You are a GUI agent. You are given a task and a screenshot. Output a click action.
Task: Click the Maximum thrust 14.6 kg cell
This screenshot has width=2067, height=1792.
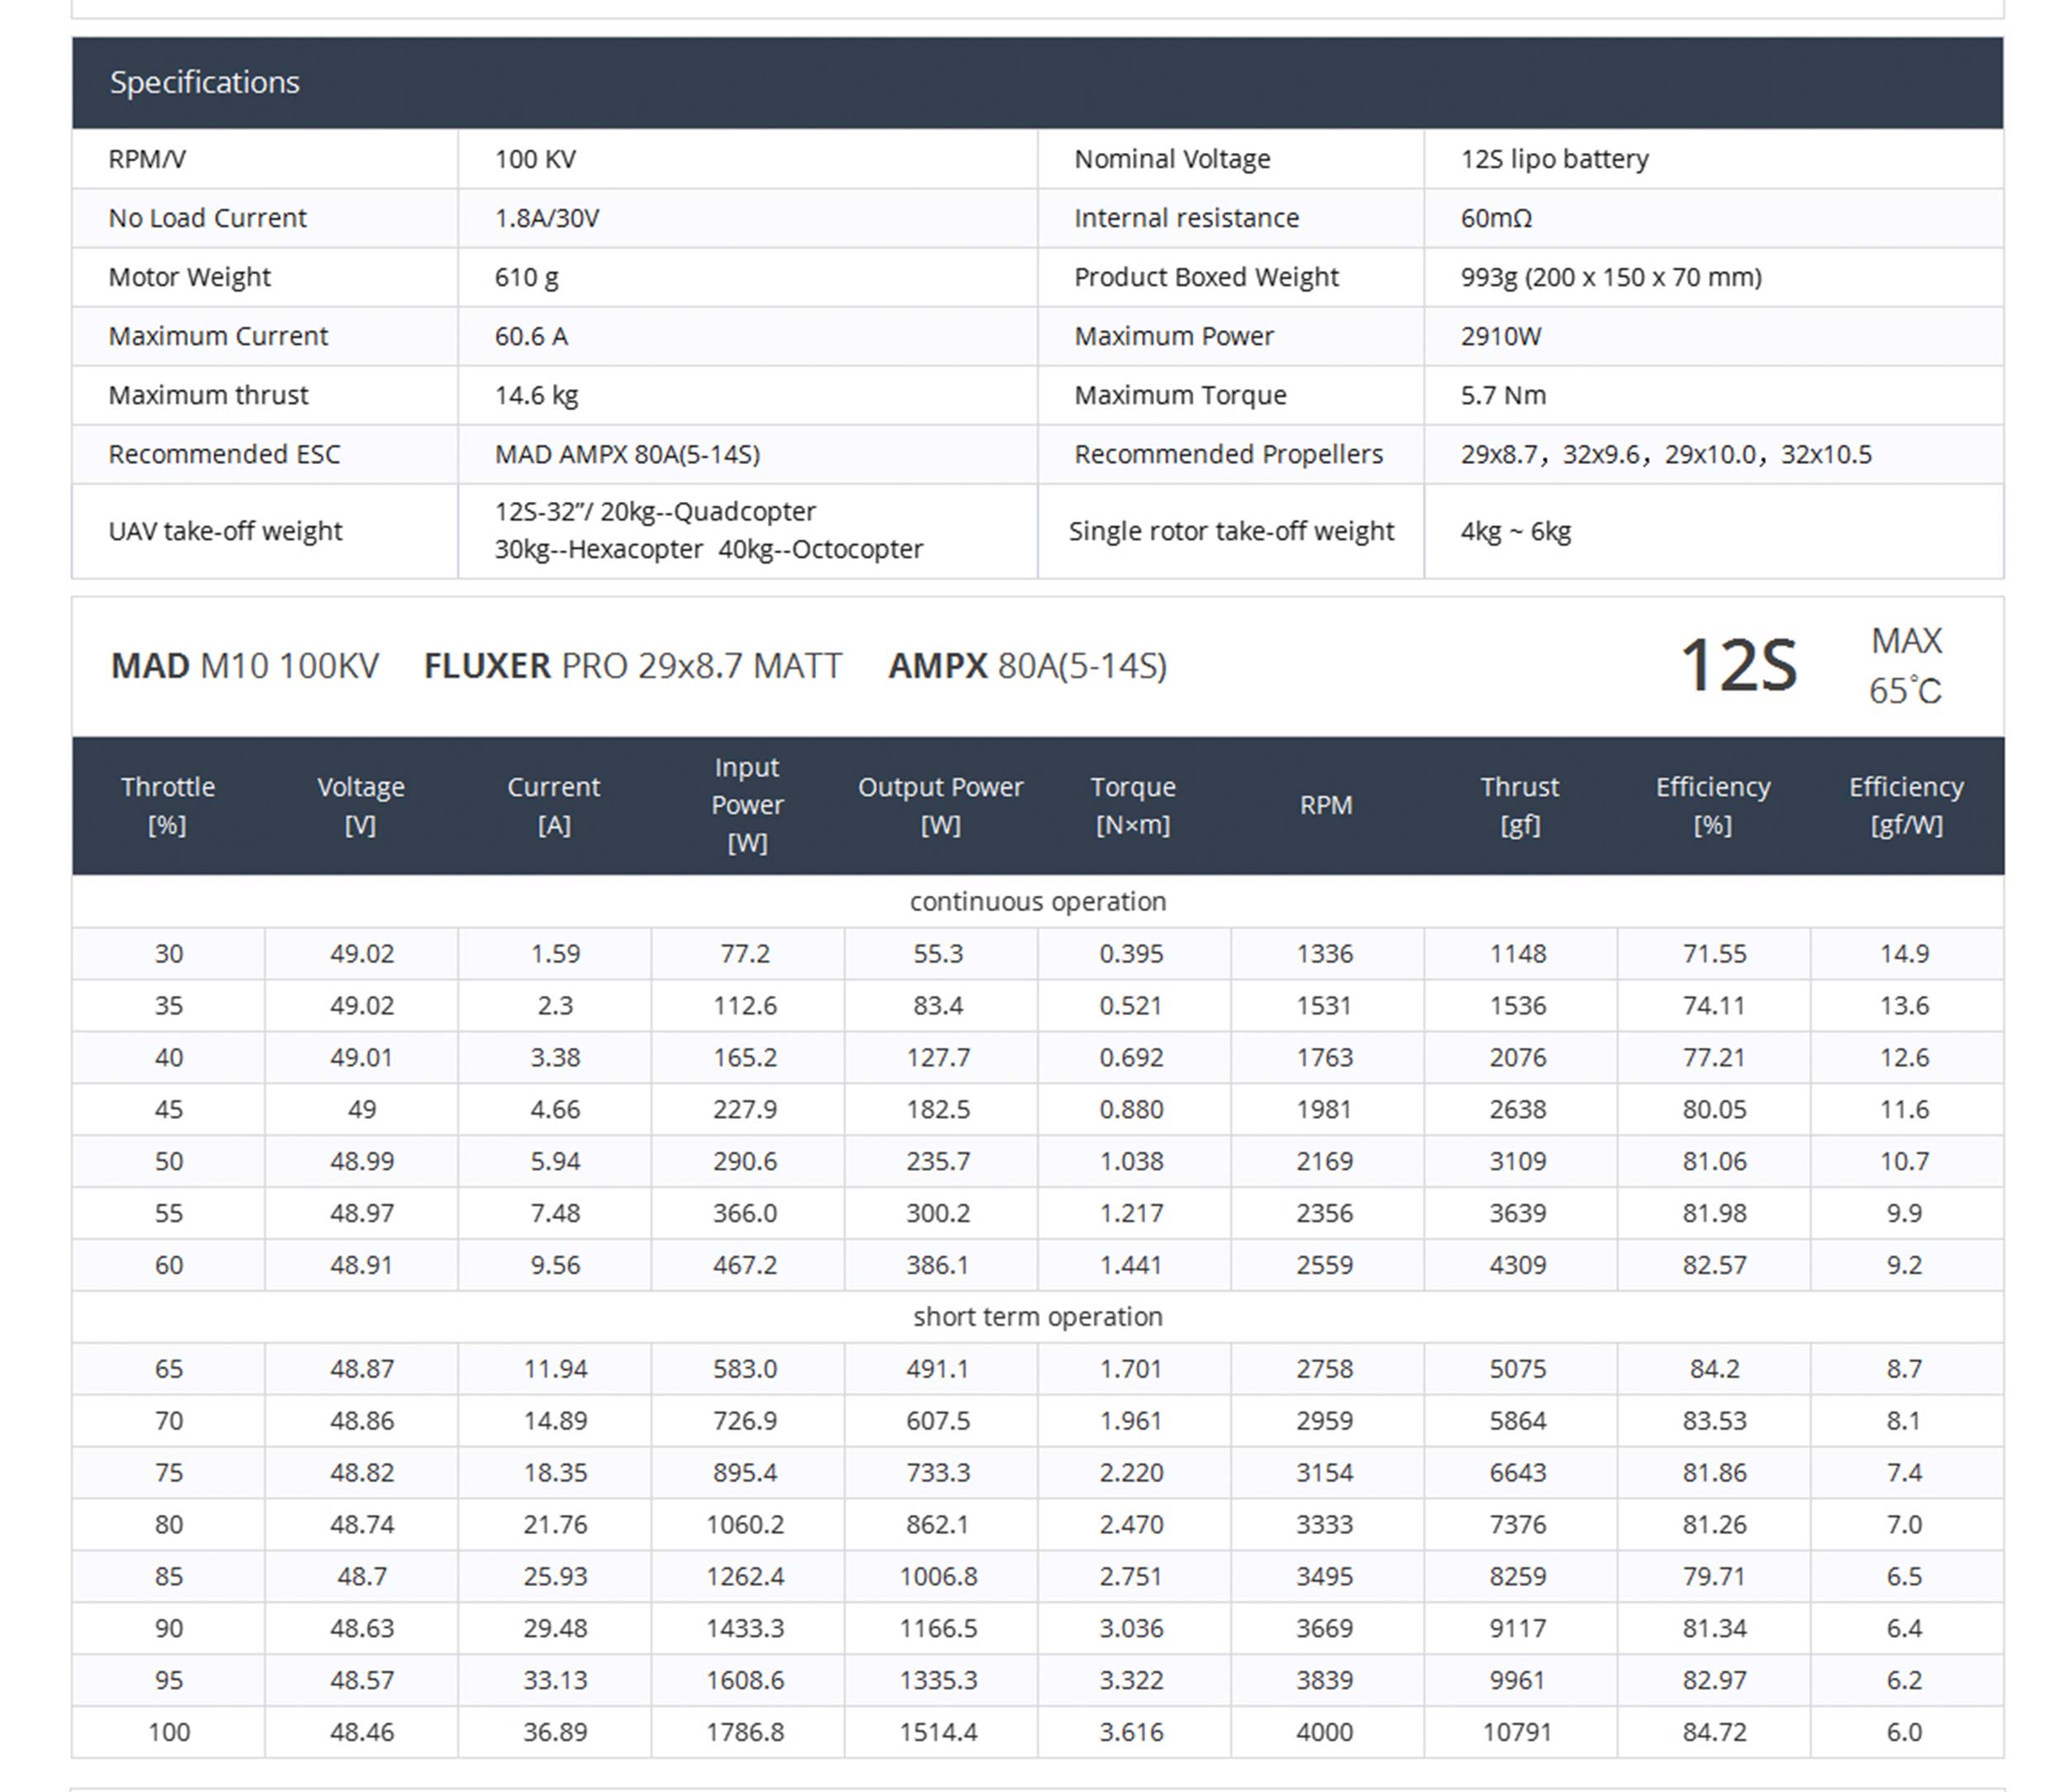(x=536, y=395)
